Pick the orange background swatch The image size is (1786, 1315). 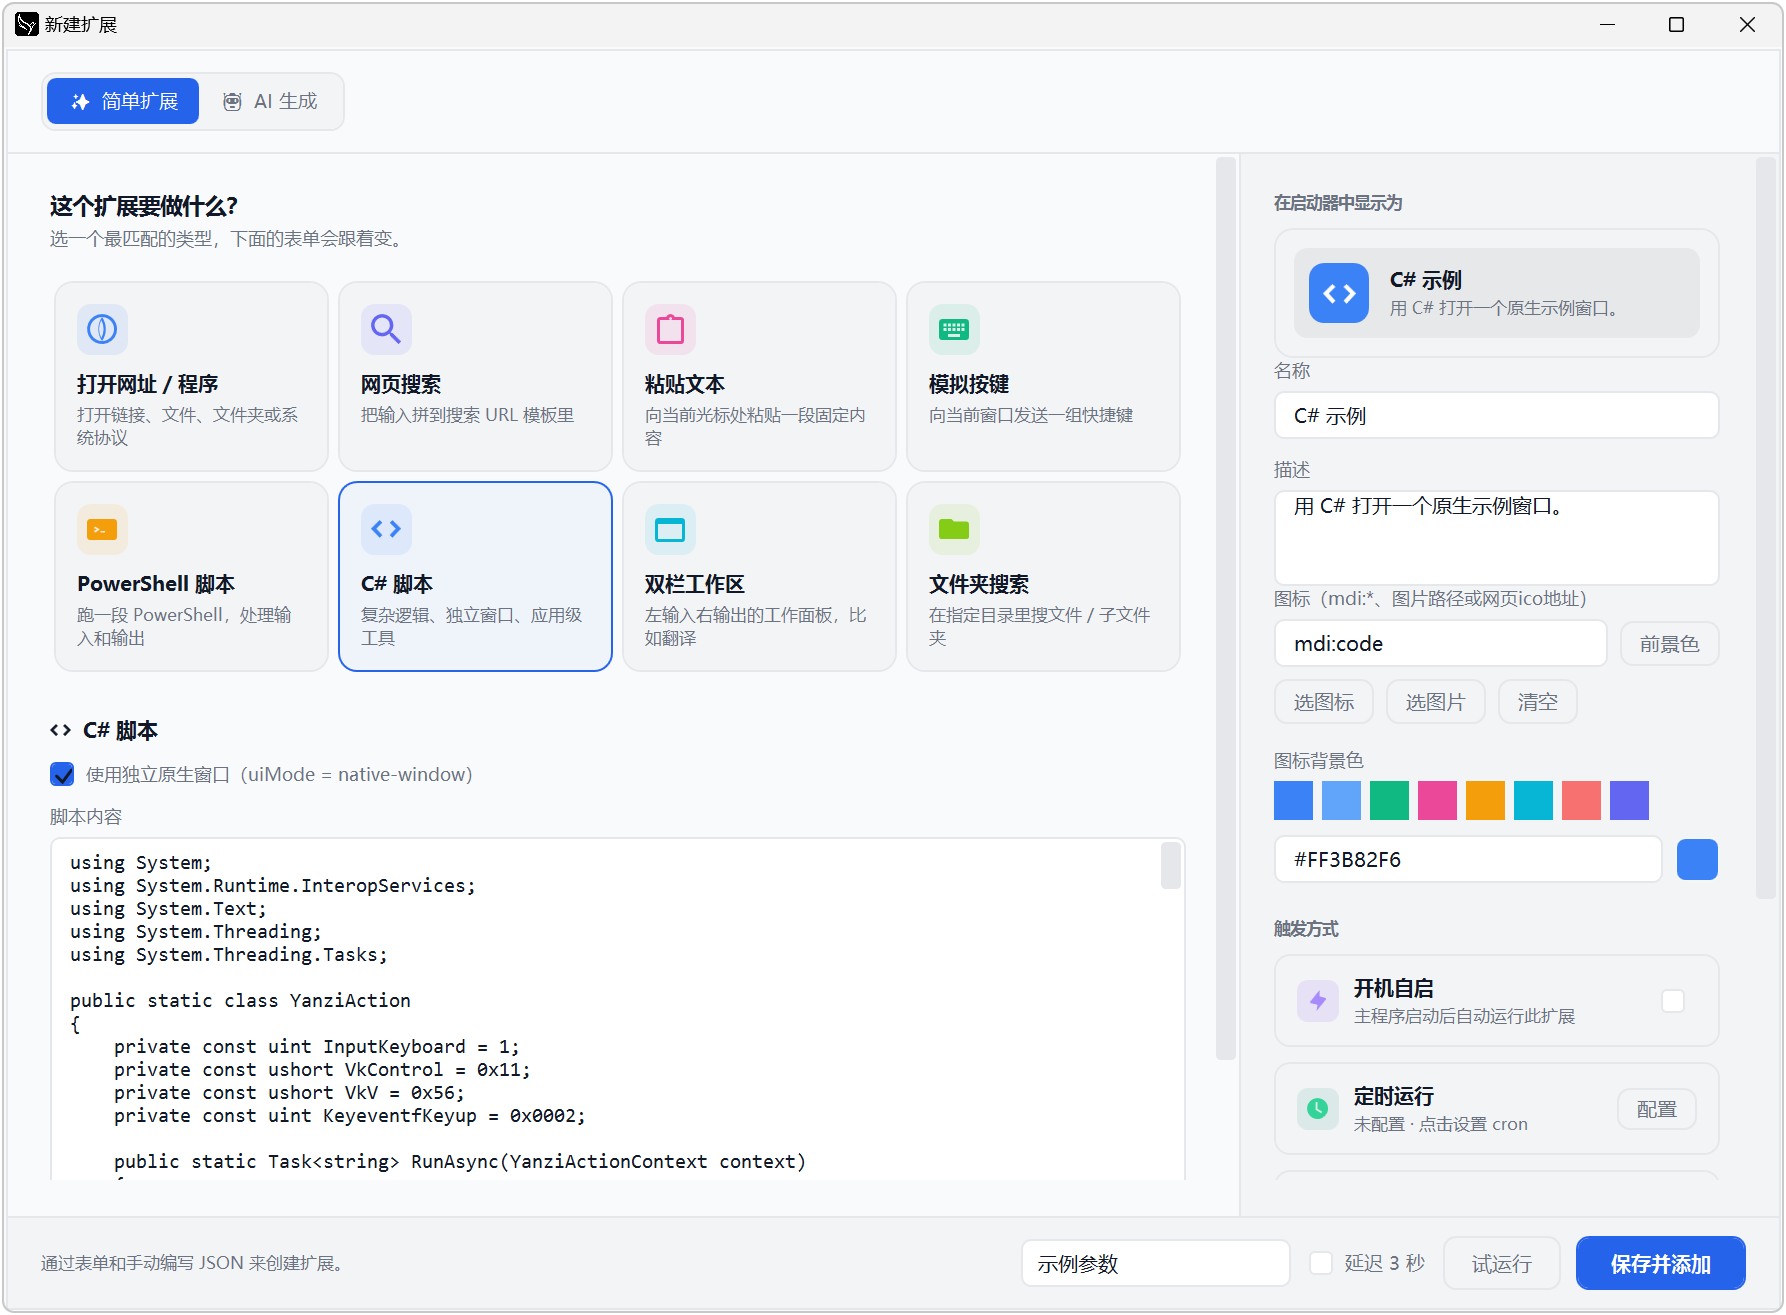pos(1486,800)
